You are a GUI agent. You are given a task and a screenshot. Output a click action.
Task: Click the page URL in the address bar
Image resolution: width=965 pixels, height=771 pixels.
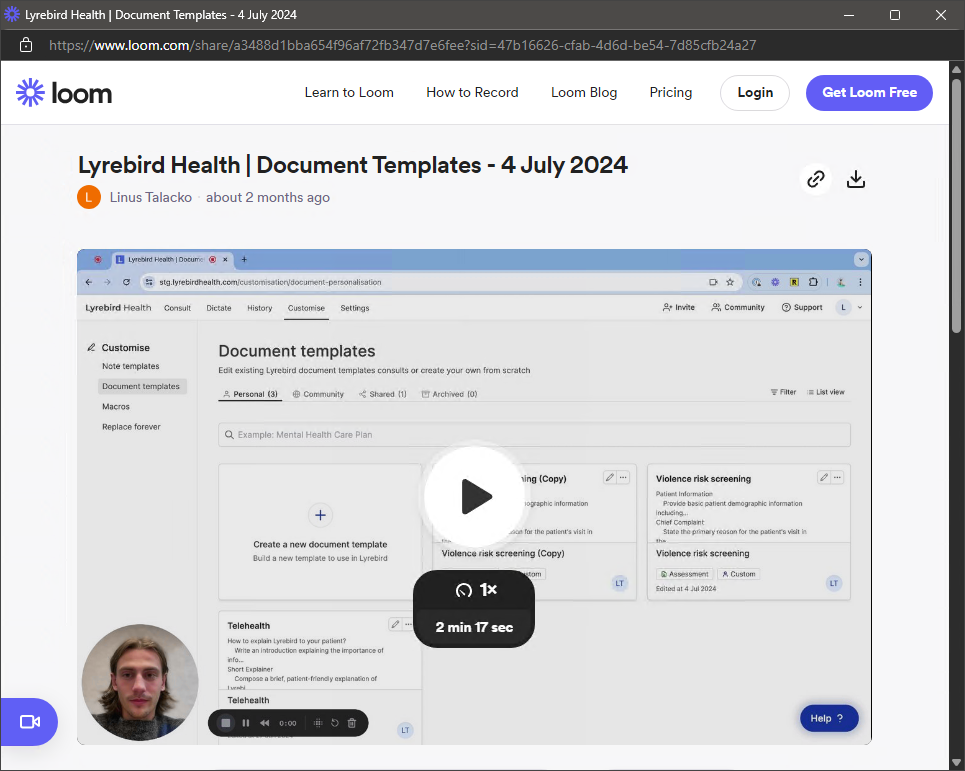[x=402, y=45]
